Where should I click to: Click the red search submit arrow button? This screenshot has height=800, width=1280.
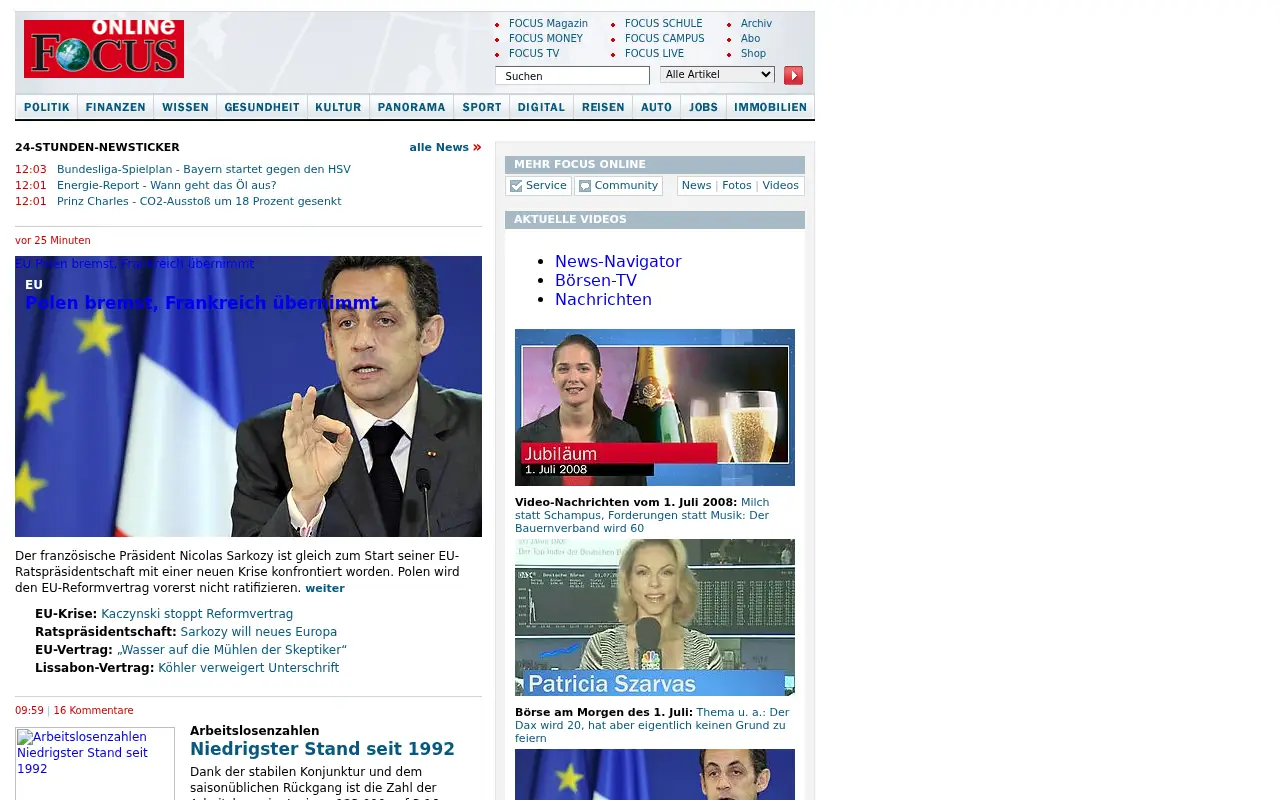[793, 75]
